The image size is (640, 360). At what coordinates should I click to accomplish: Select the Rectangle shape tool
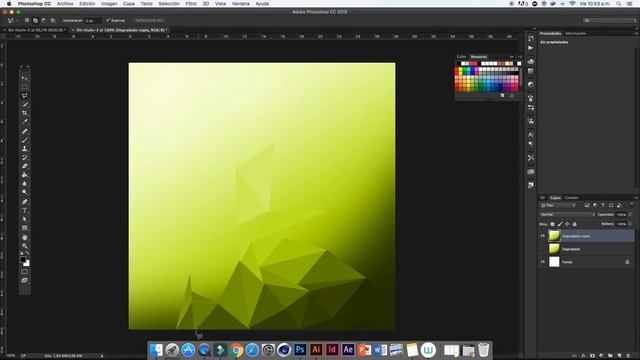click(24, 228)
